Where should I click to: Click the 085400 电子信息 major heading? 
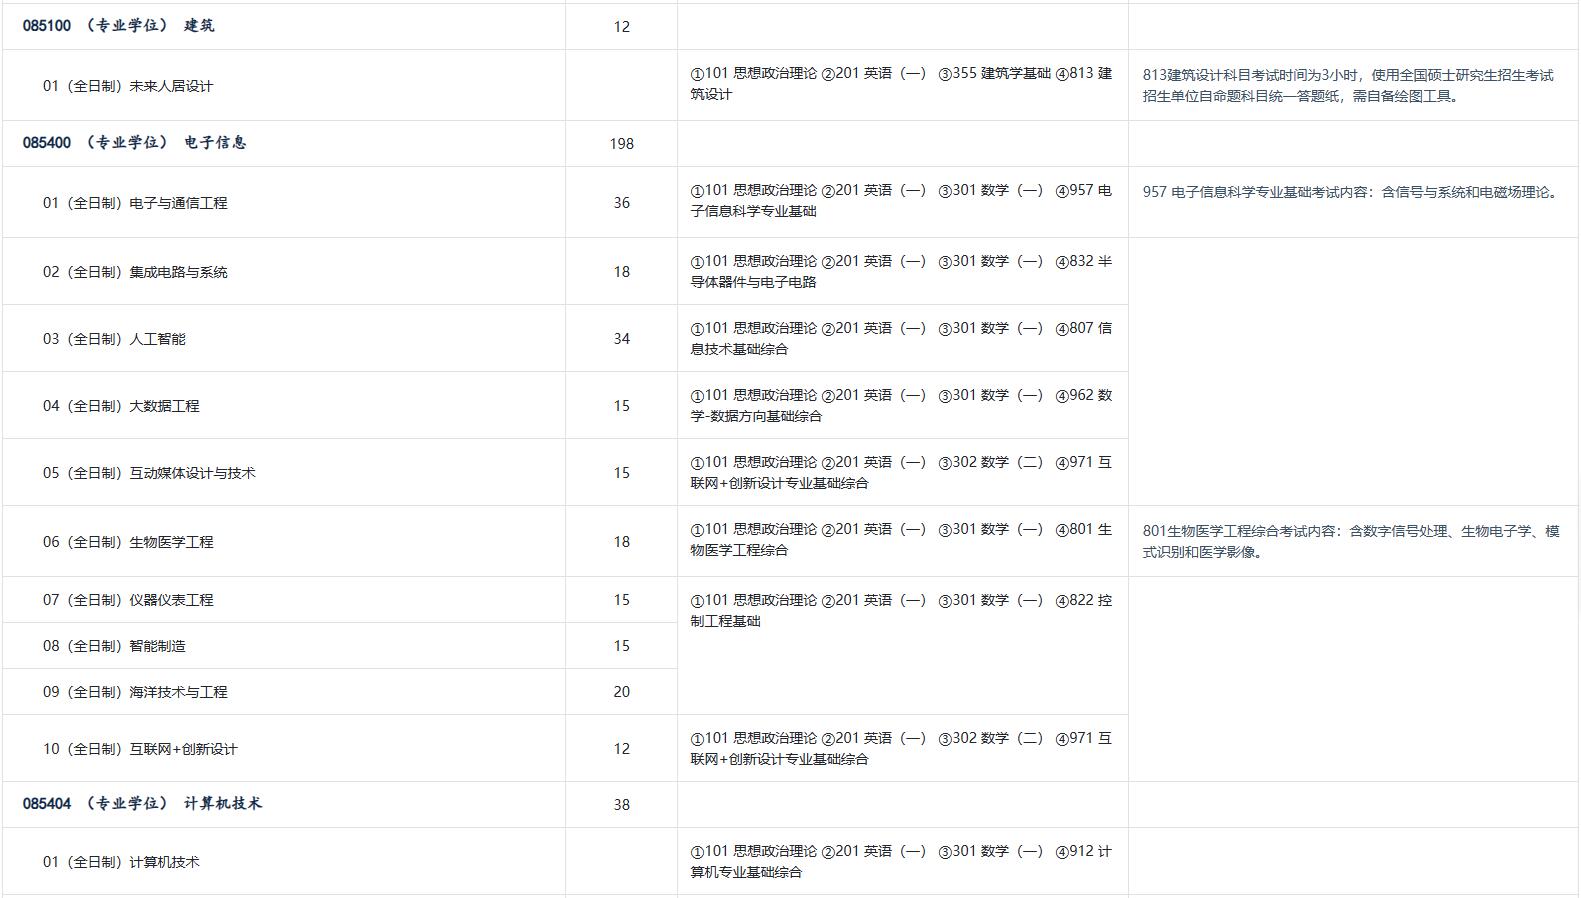(134, 143)
